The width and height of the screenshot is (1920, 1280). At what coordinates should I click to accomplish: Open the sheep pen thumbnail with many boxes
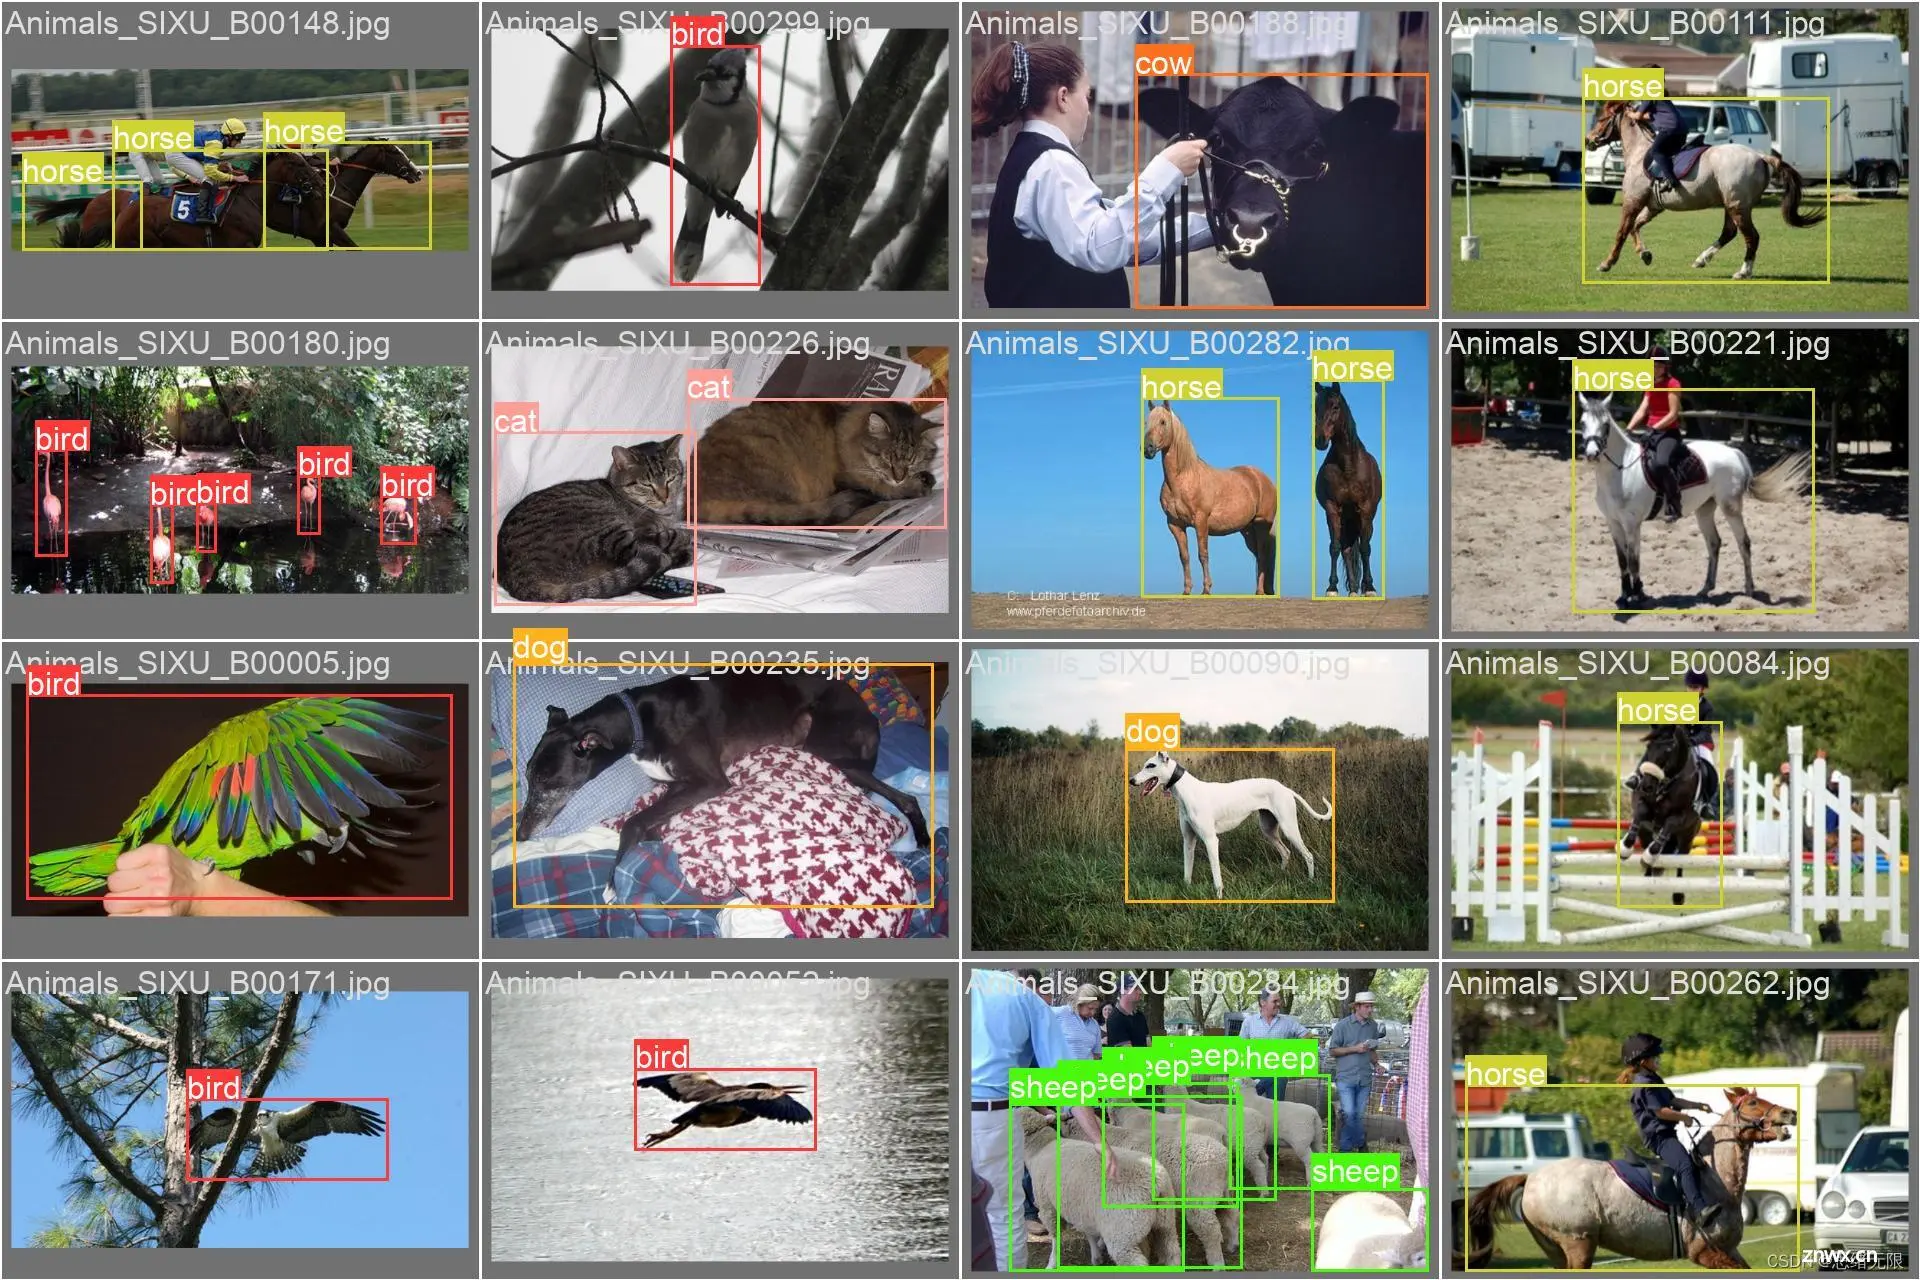1199,1120
